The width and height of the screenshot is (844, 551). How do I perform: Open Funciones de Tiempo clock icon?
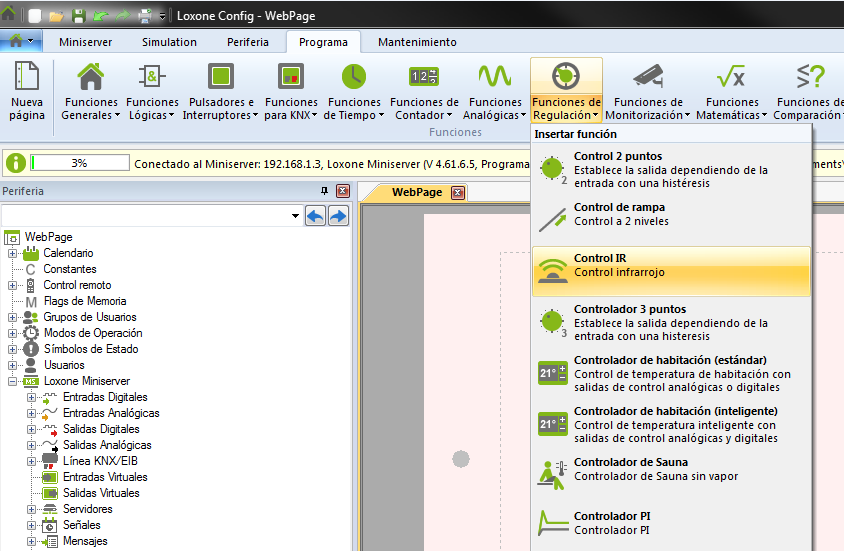click(354, 77)
